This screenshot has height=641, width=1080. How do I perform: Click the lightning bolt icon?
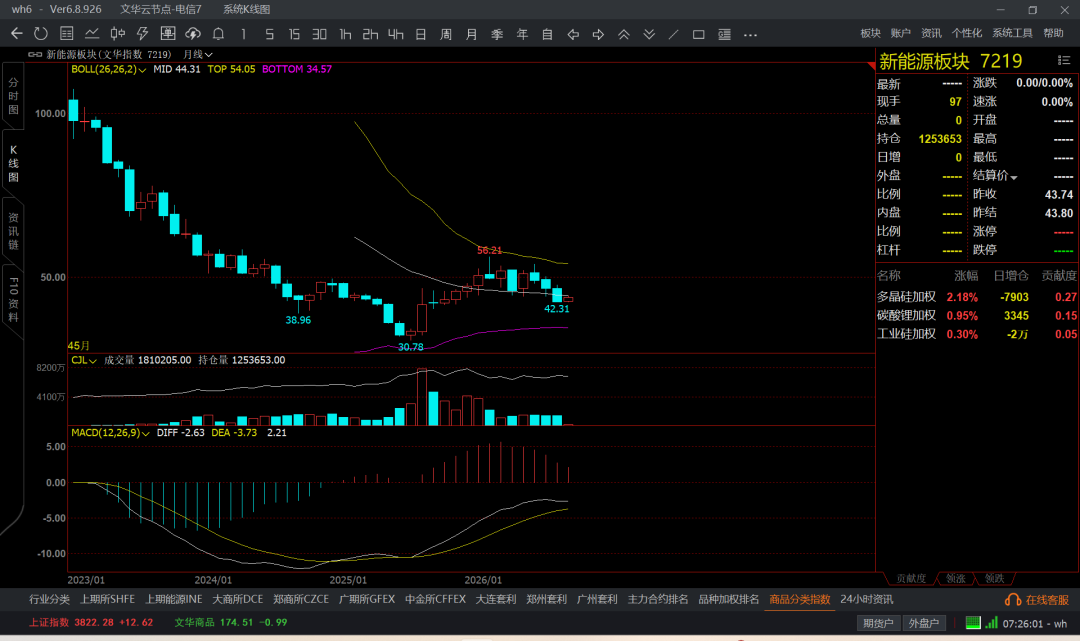coord(143,34)
